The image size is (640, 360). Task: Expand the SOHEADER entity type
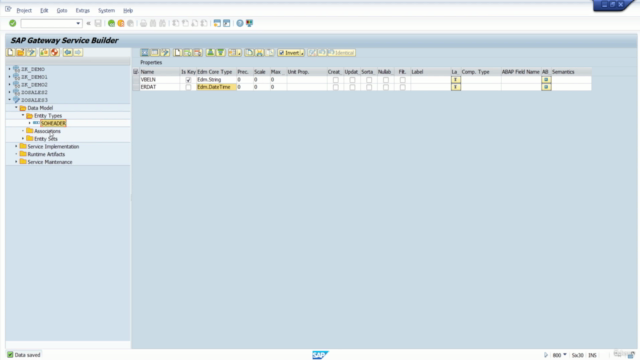point(29,123)
